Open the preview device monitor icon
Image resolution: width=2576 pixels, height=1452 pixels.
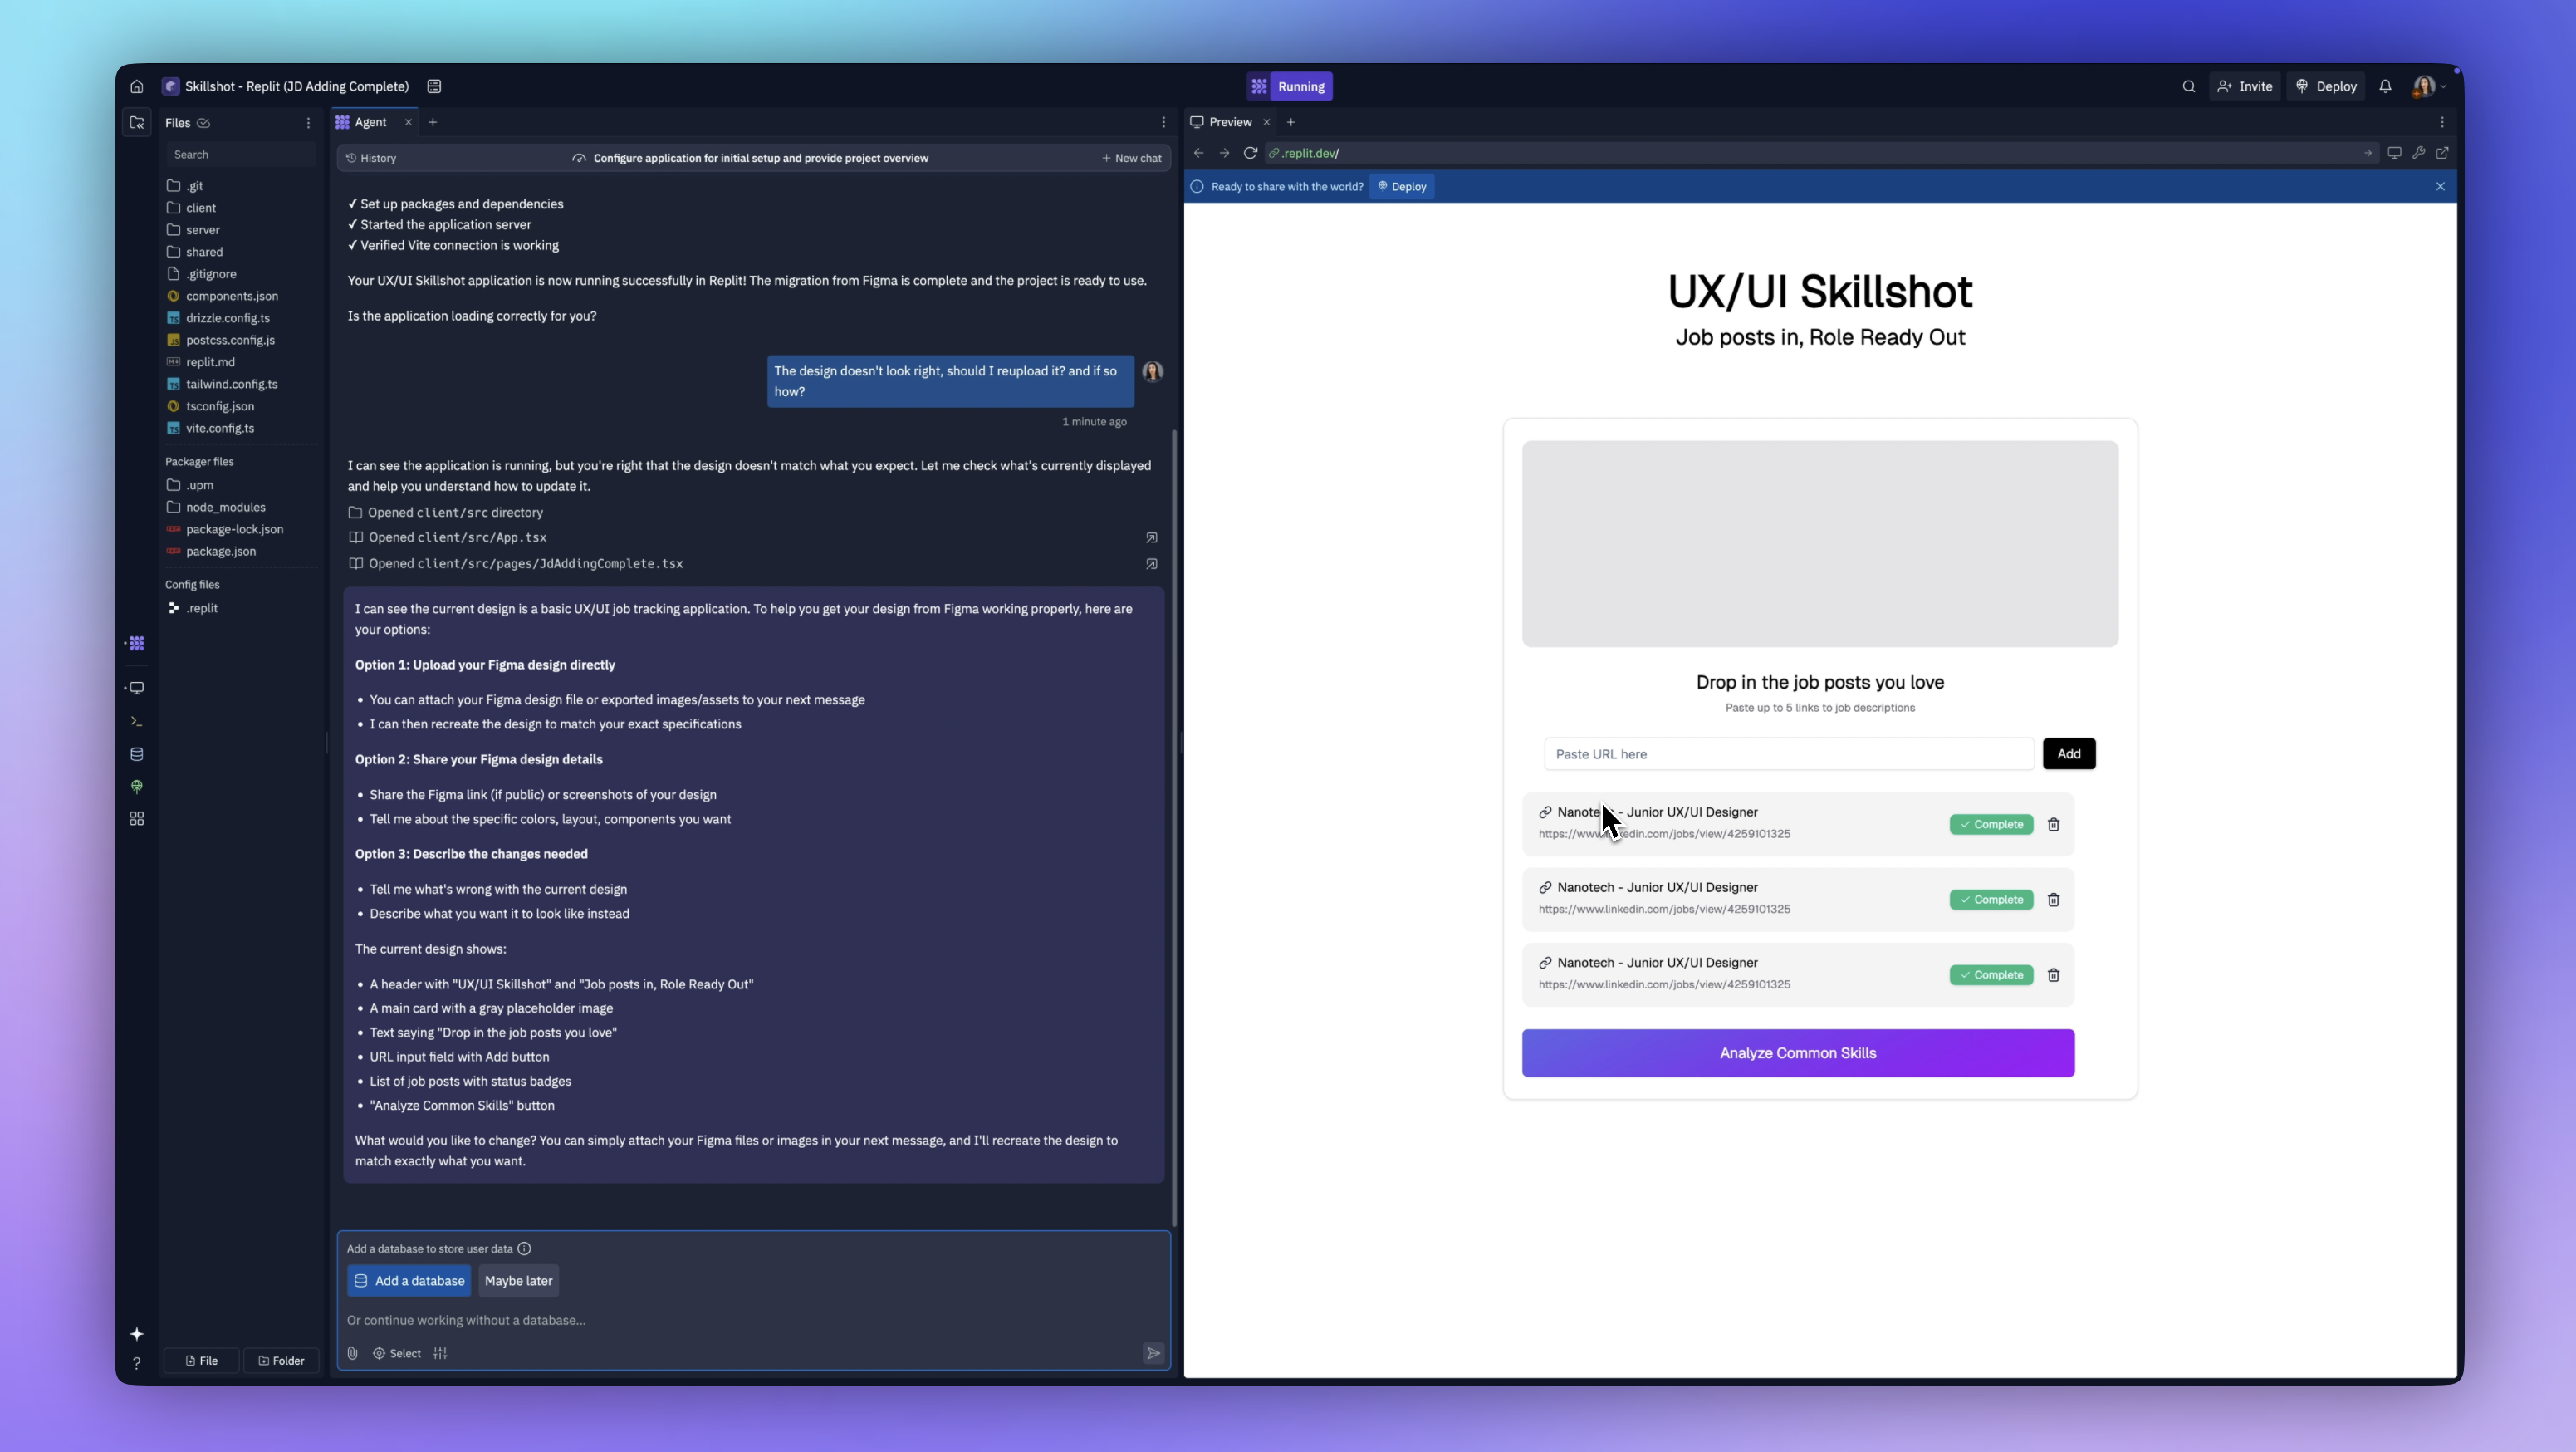point(2394,153)
